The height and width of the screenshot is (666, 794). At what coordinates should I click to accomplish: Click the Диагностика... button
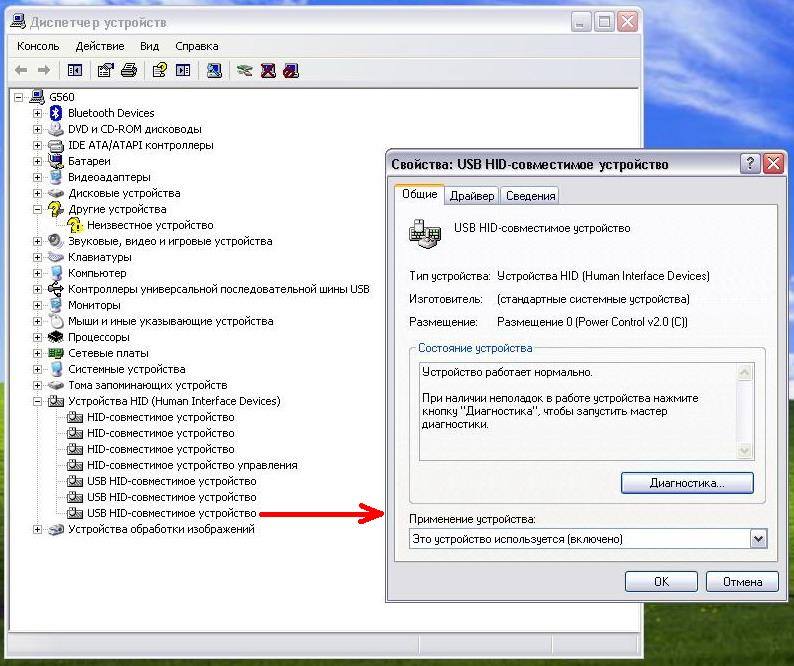686,483
